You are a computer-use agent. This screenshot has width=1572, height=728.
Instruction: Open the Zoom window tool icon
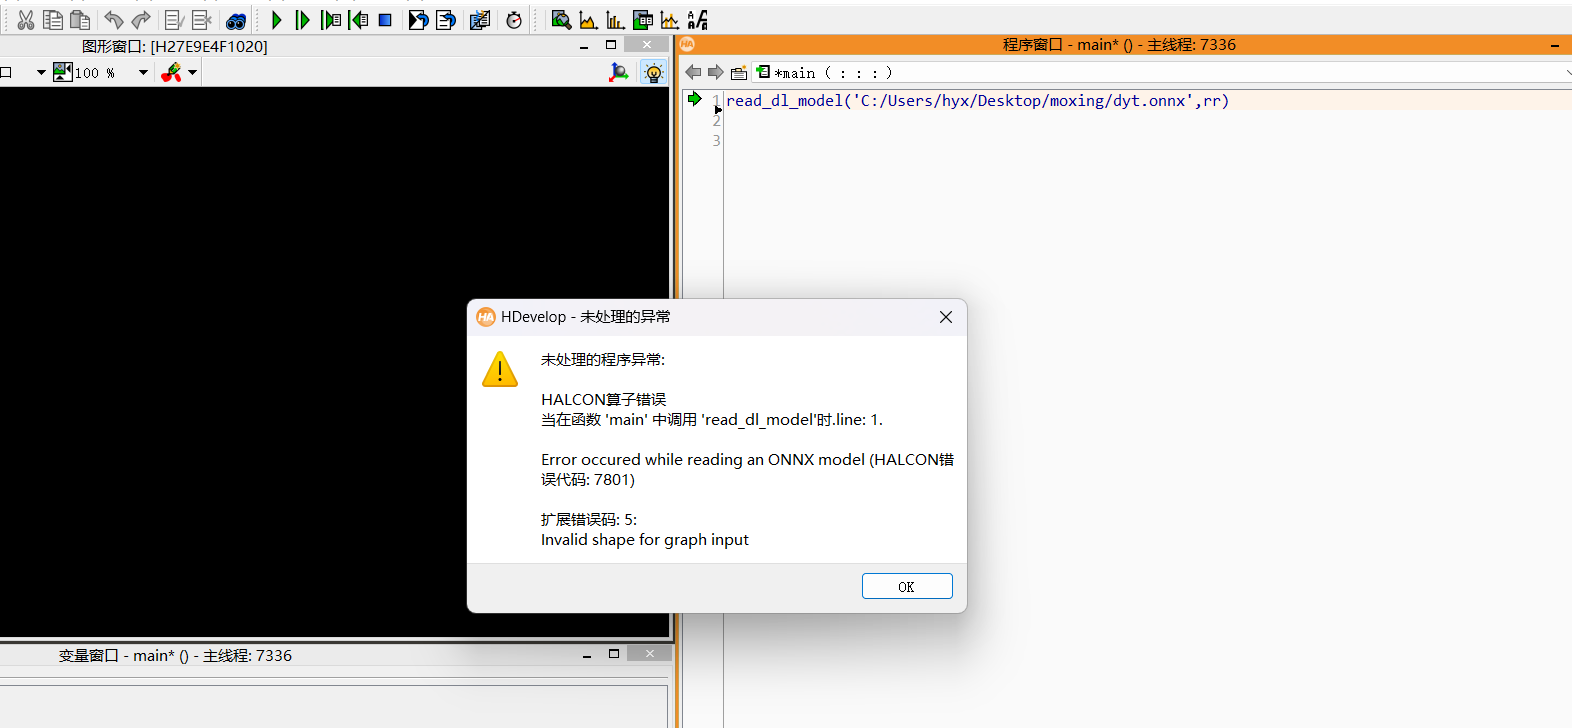coord(561,20)
